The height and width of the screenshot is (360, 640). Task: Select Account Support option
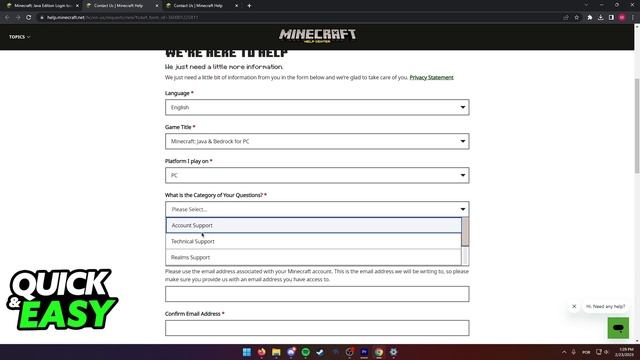313,225
